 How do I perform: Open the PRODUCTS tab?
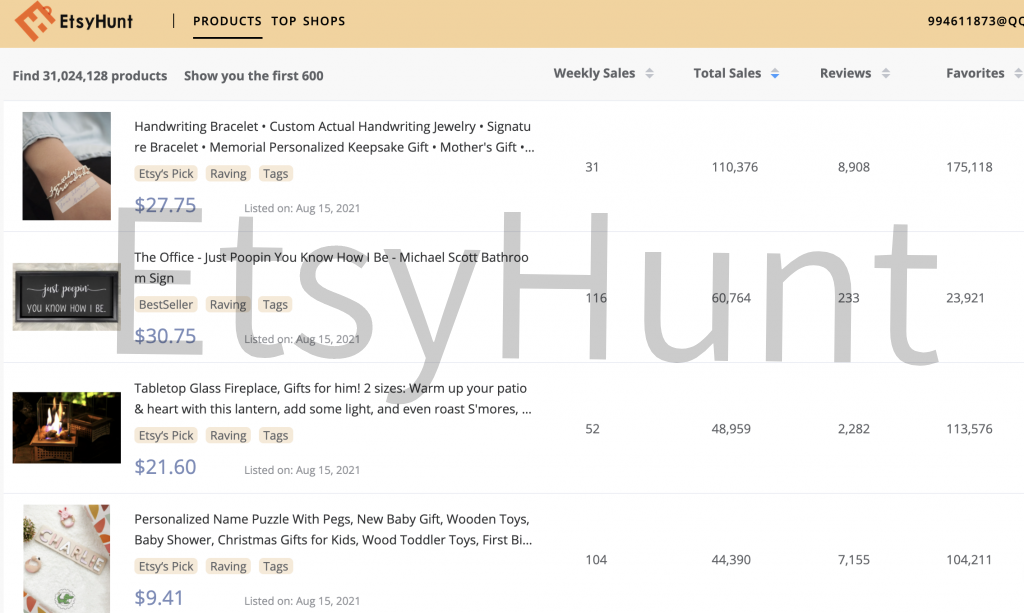click(x=227, y=21)
